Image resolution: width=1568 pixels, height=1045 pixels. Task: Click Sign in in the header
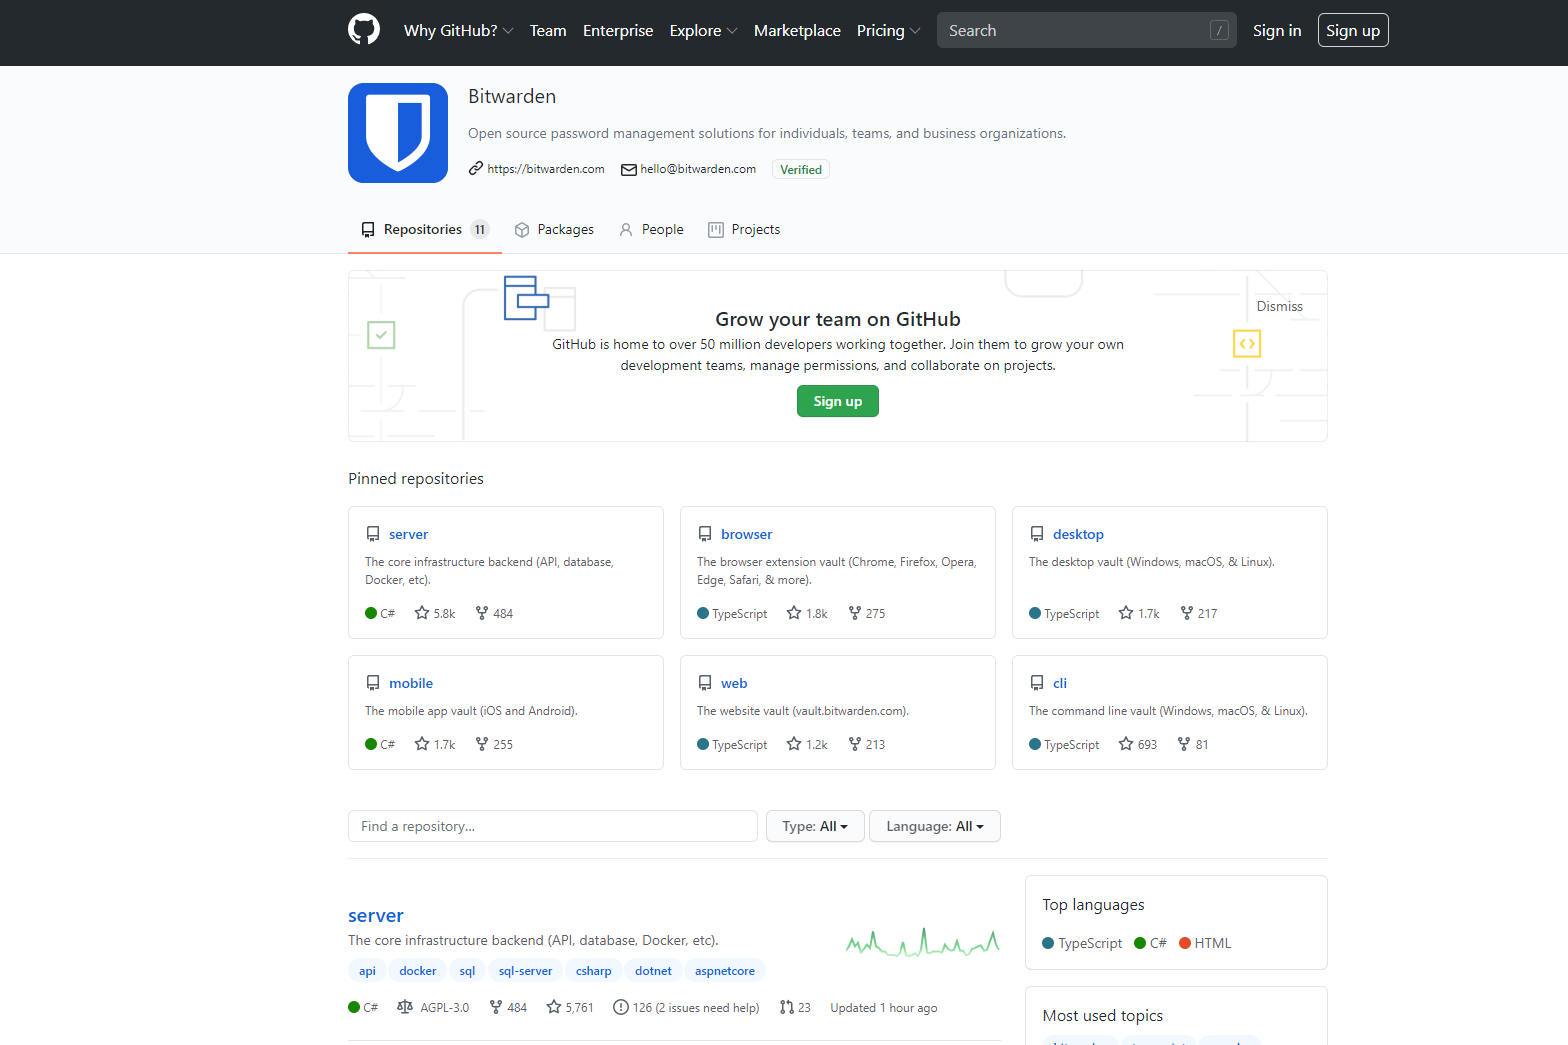click(x=1277, y=31)
